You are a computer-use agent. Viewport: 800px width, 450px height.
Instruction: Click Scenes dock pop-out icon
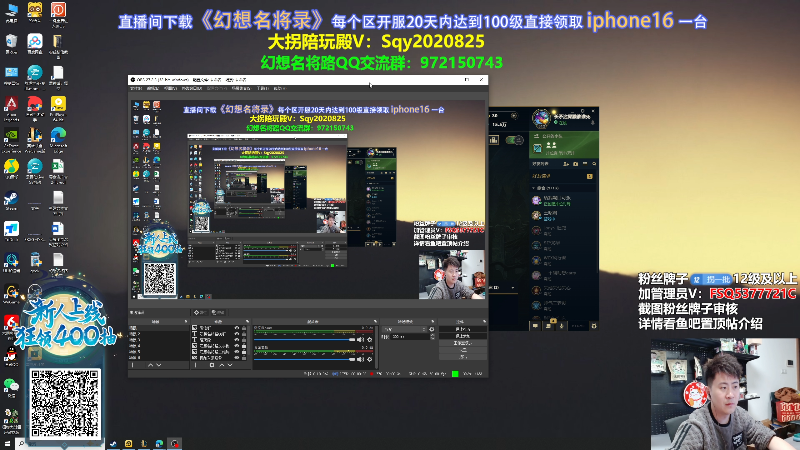click(186, 321)
